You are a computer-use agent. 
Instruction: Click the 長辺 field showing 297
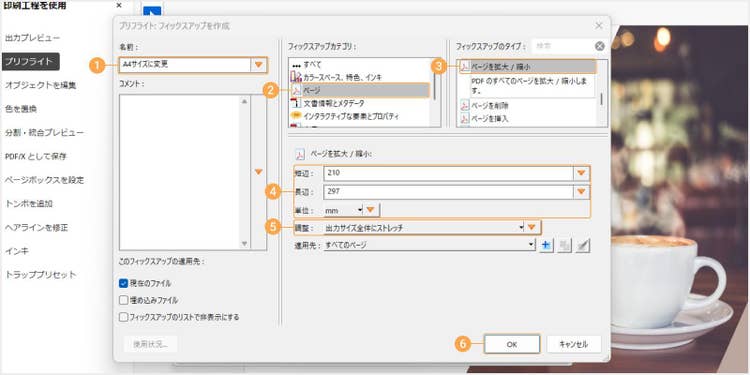click(448, 192)
